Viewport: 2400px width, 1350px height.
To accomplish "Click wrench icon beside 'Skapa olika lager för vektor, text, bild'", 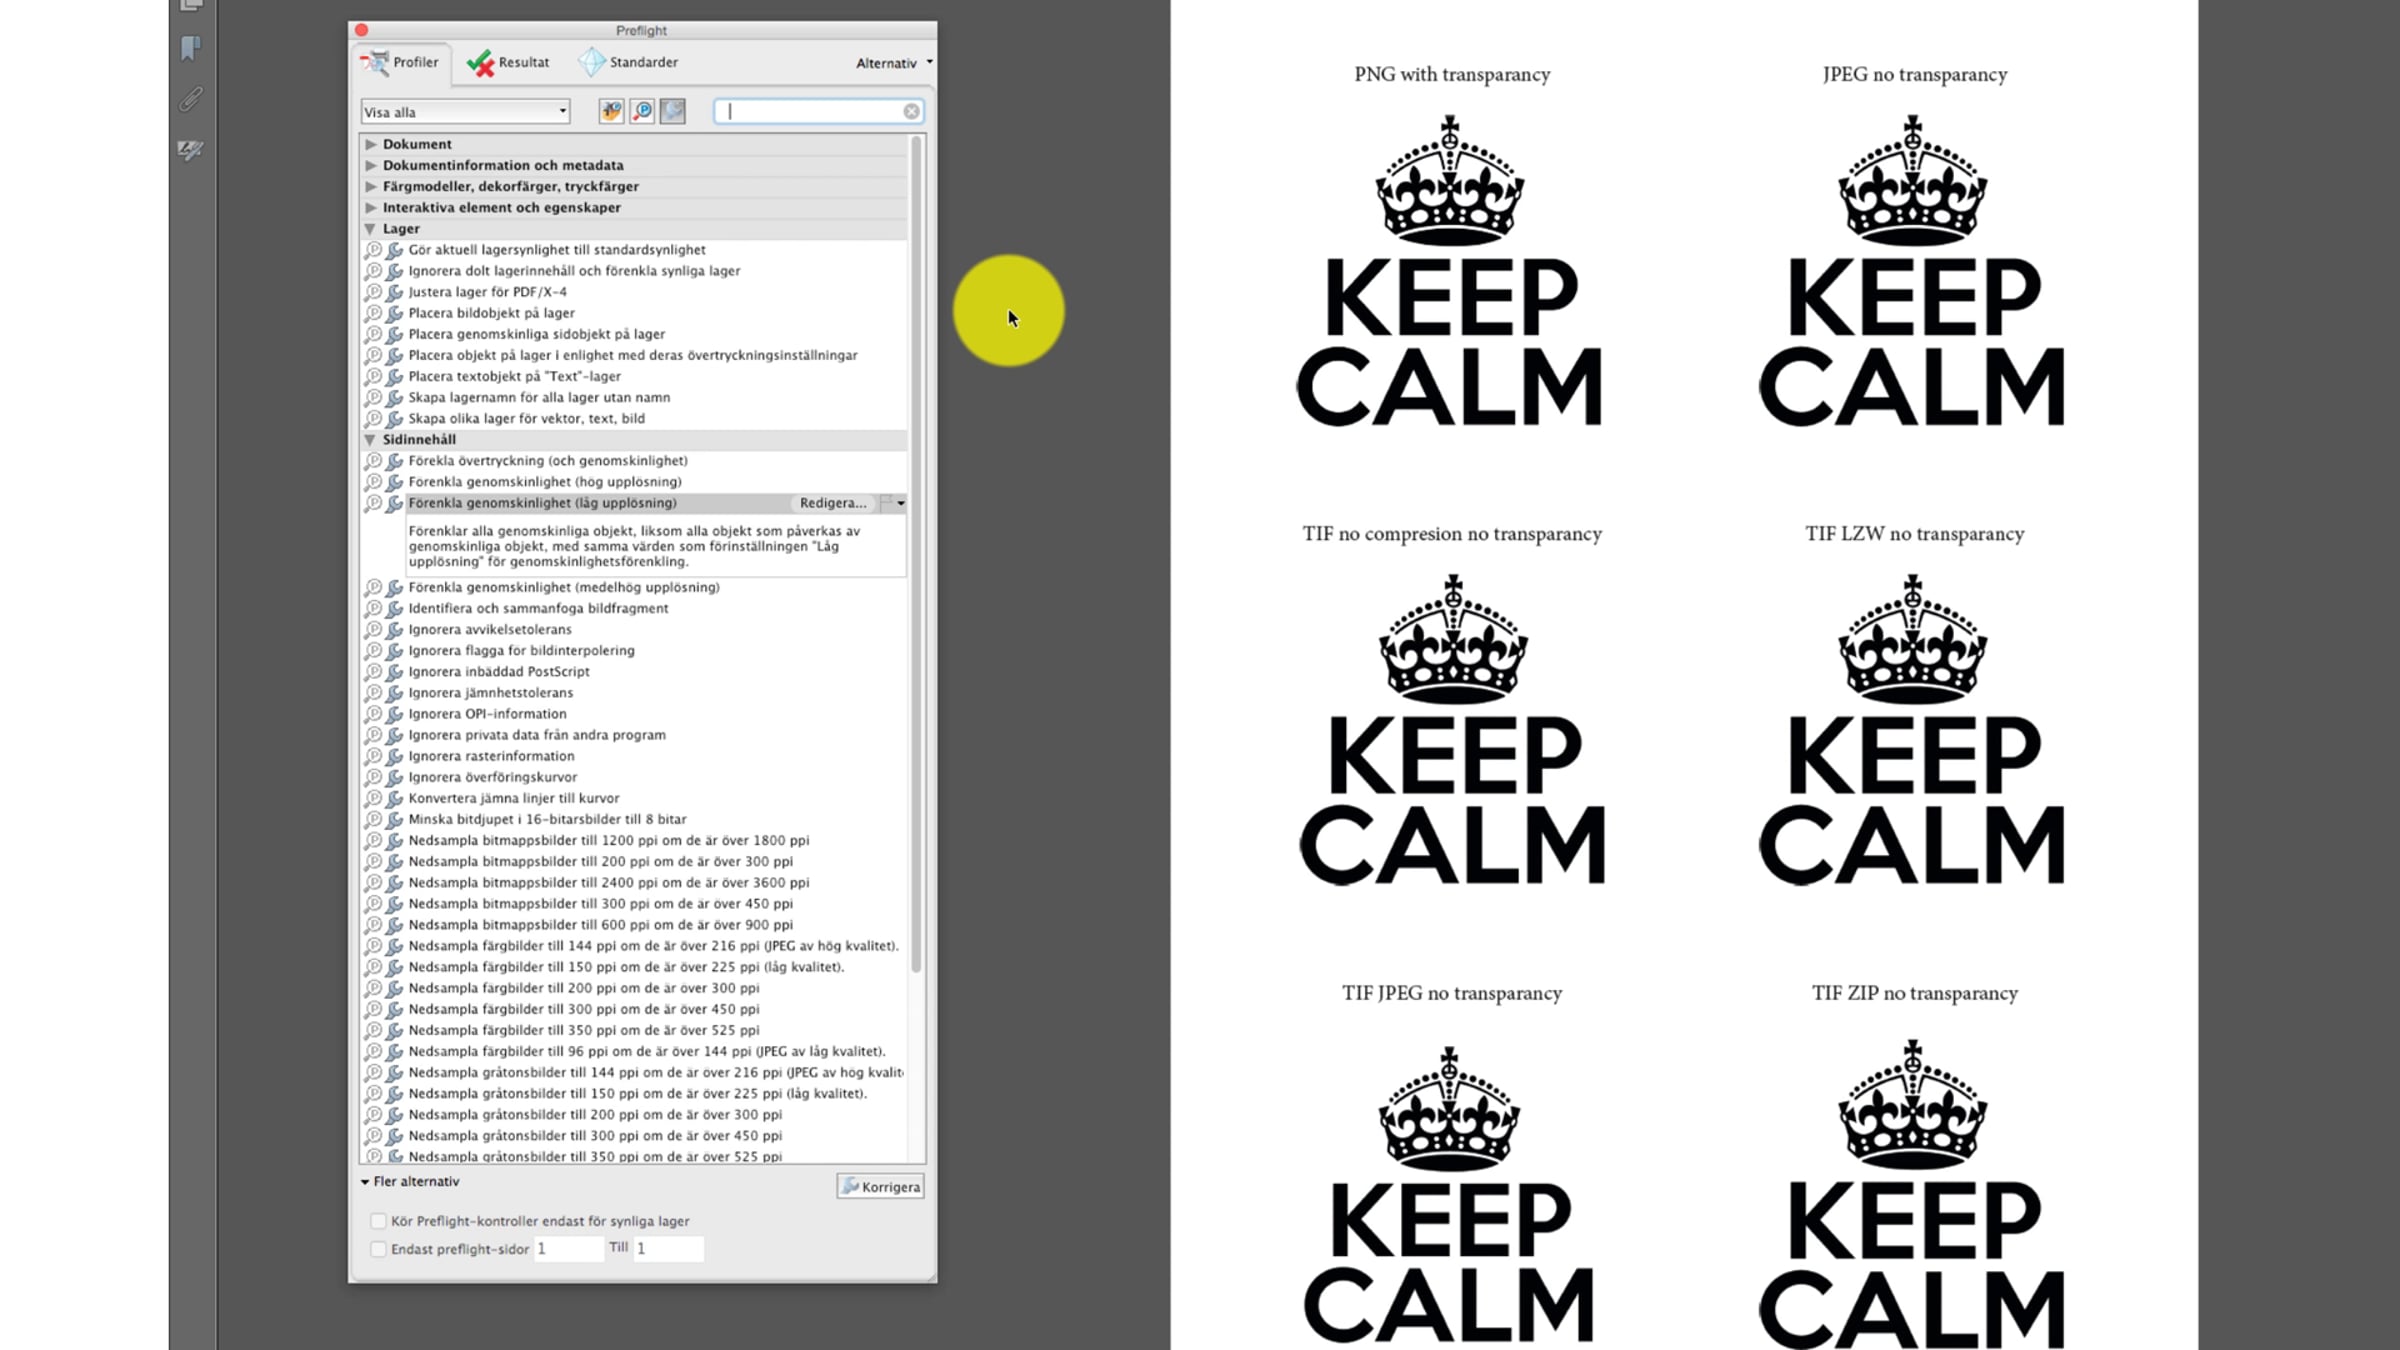I will [x=395, y=419].
